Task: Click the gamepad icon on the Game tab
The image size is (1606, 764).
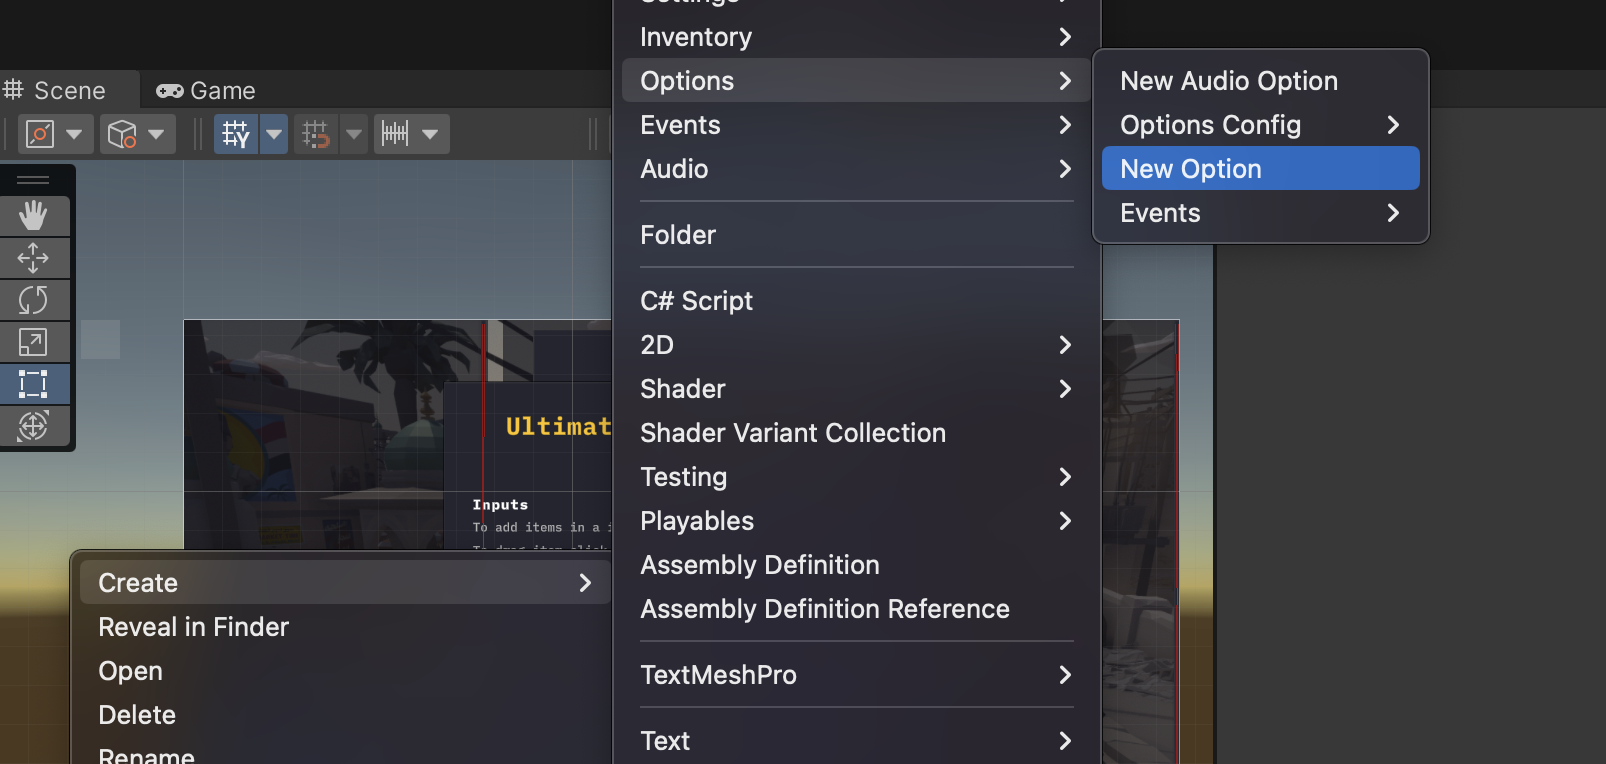Action: click(169, 90)
